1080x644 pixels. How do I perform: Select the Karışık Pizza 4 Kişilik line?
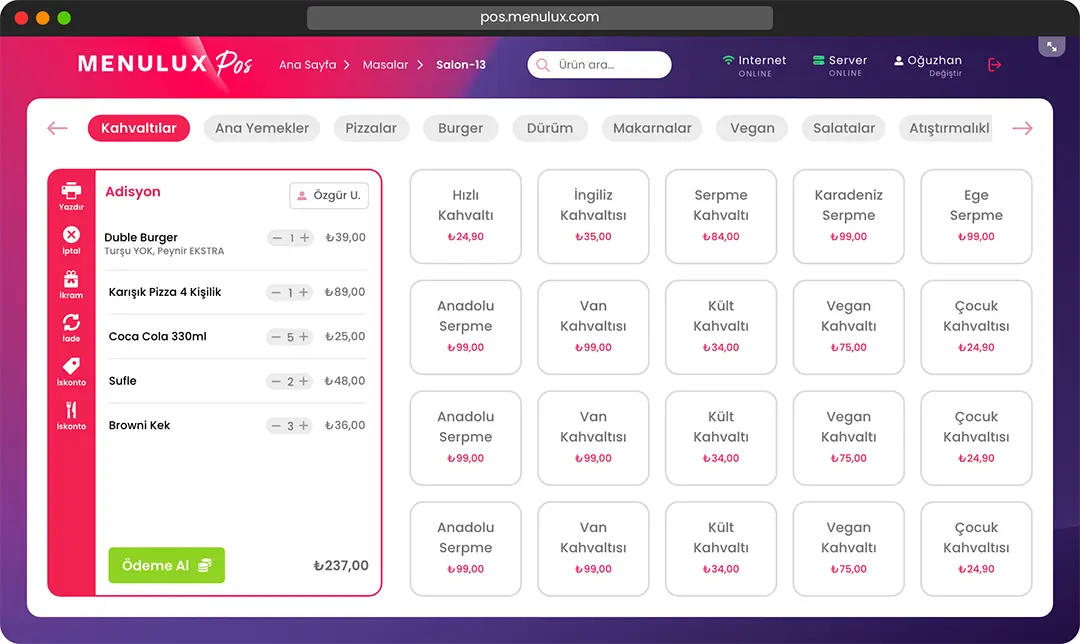235,292
